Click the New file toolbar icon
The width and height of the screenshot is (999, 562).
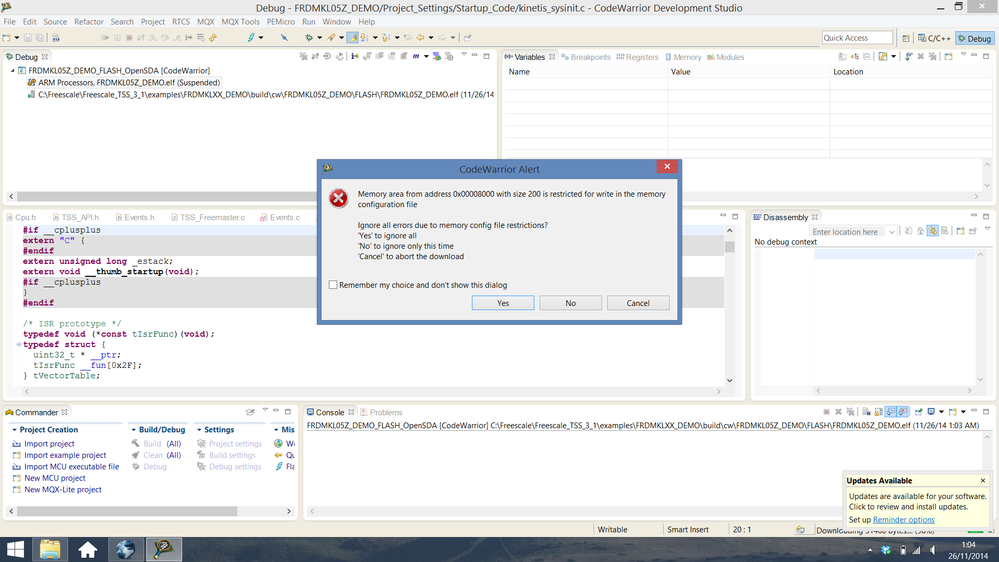tap(7, 38)
